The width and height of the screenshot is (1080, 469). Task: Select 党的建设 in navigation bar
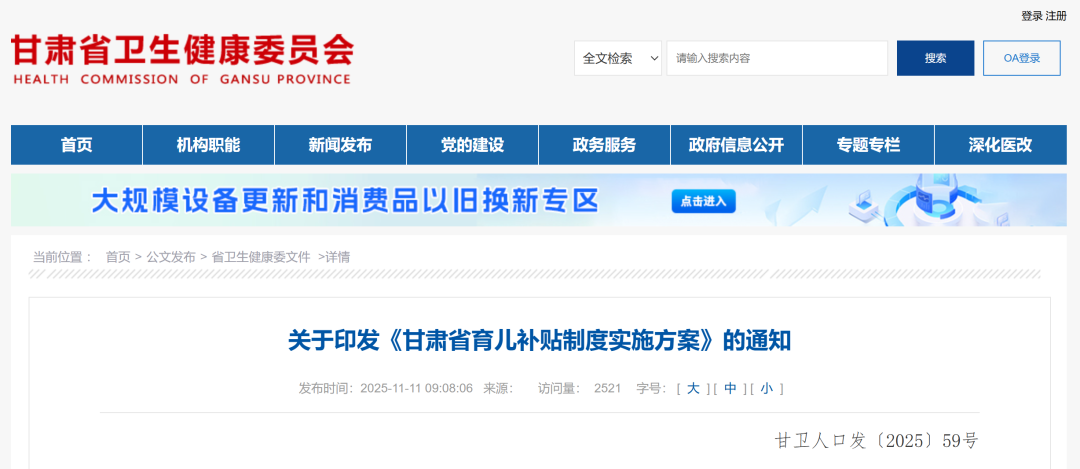[472, 145]
